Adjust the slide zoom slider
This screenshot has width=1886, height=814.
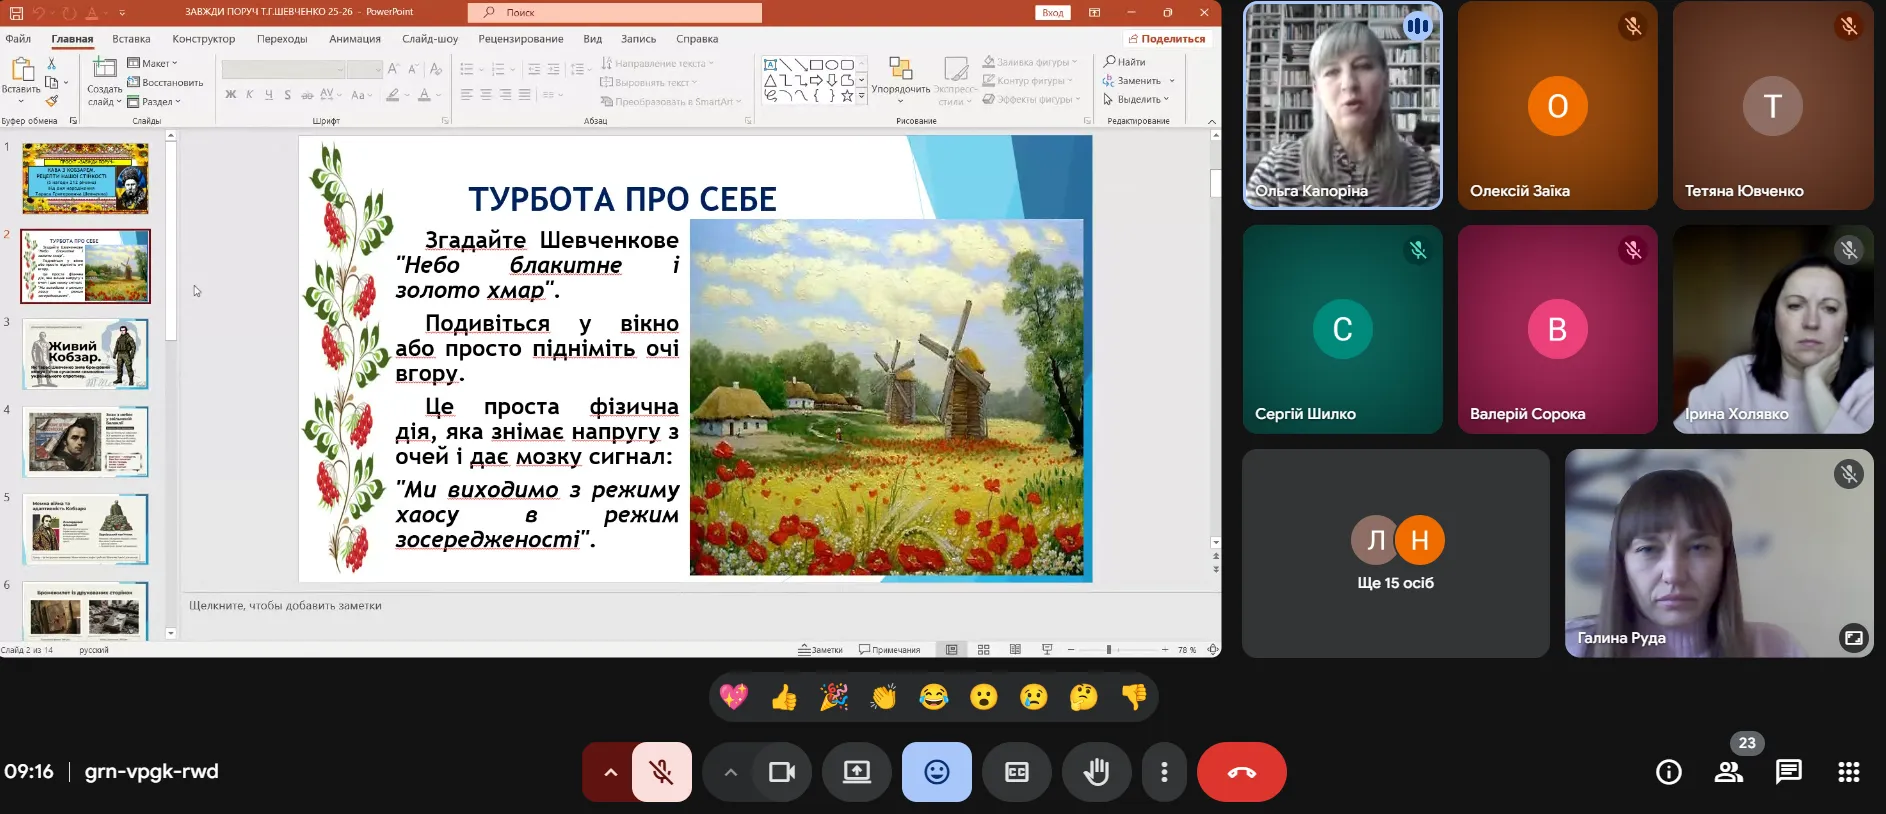1108,650
